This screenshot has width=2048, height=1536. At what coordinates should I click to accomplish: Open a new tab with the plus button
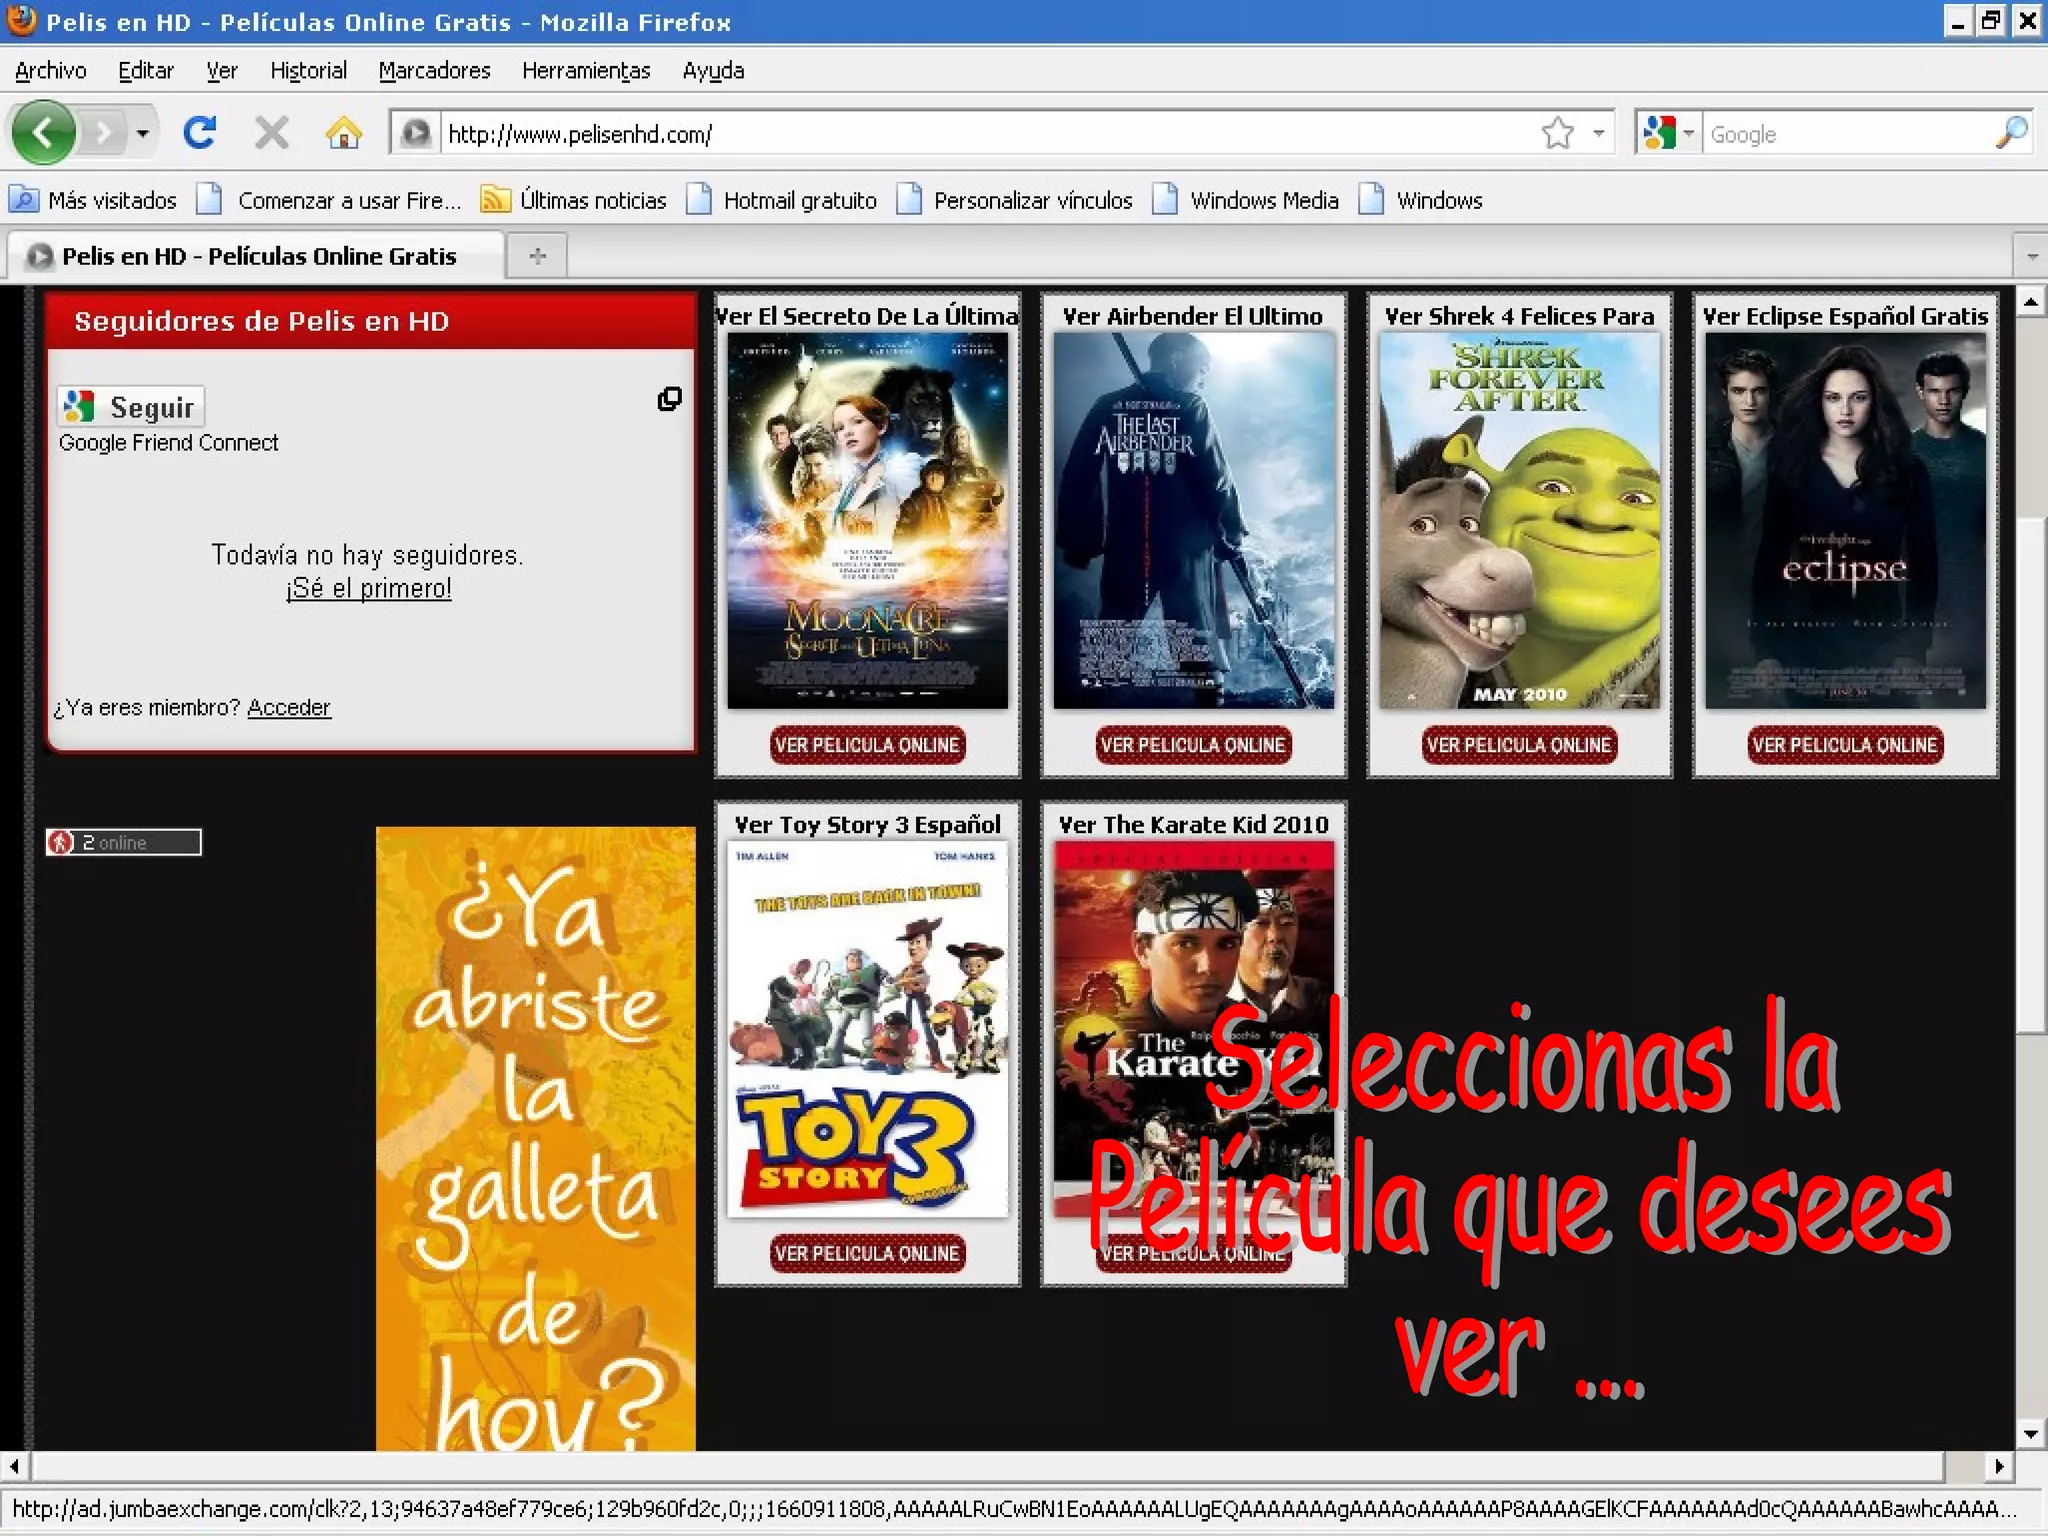(537, 256)
